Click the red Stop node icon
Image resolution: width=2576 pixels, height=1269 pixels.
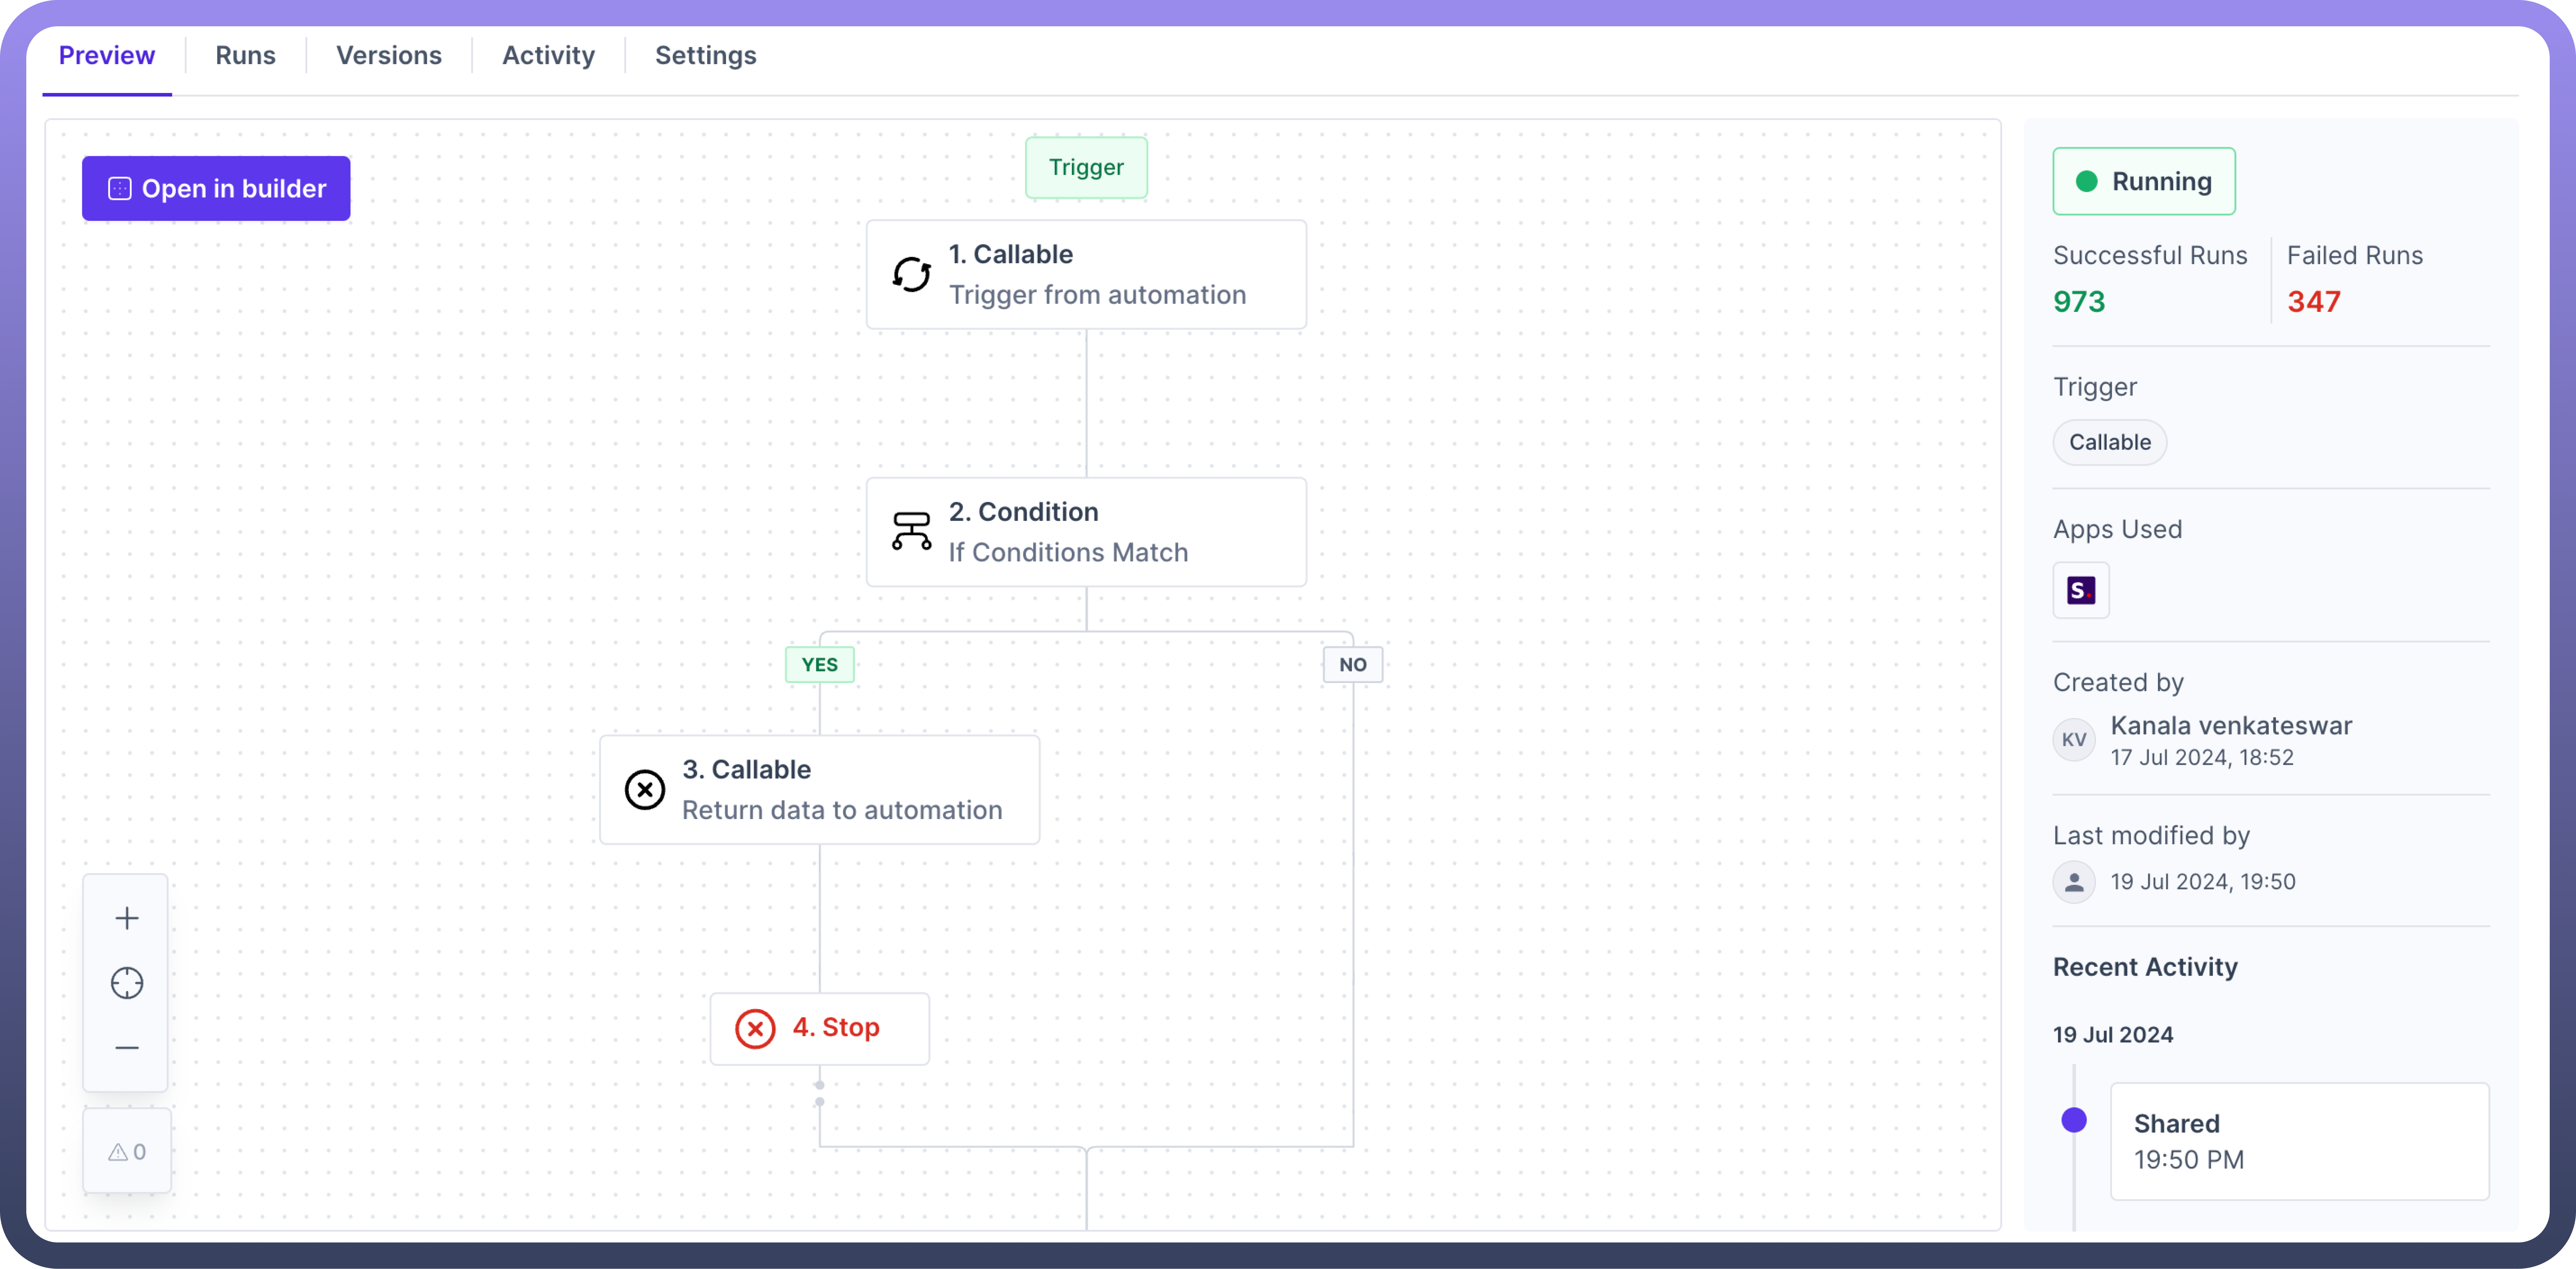(x=755, y=1028)
